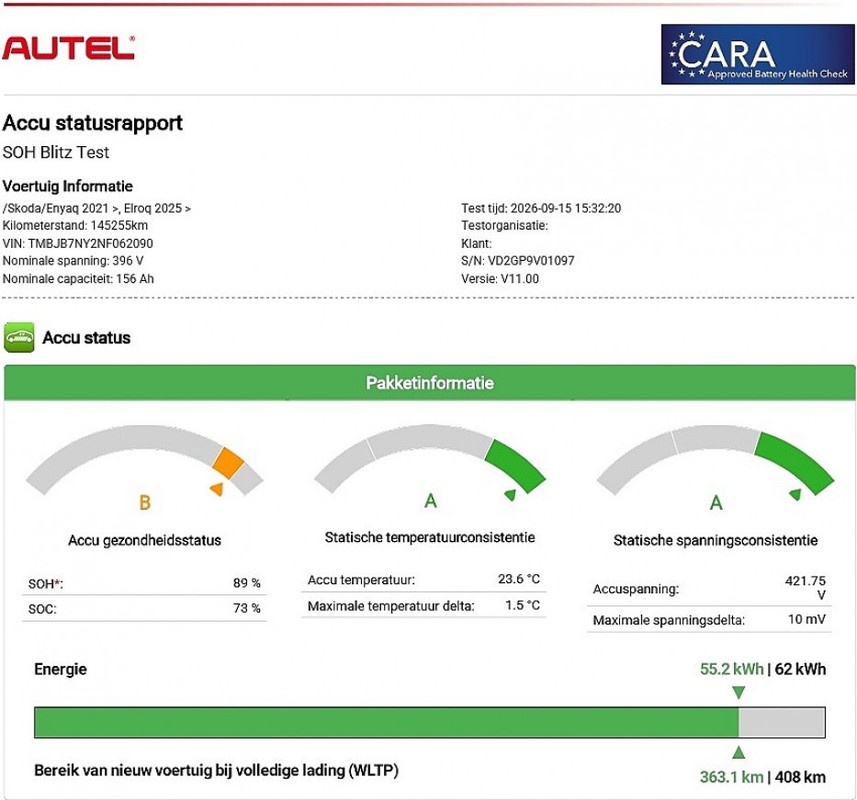The width and height of the screenshot is (857, 800).
Task: Click the green filled part of energy bar
Action: pyautogui.click(x=386, y=722)
